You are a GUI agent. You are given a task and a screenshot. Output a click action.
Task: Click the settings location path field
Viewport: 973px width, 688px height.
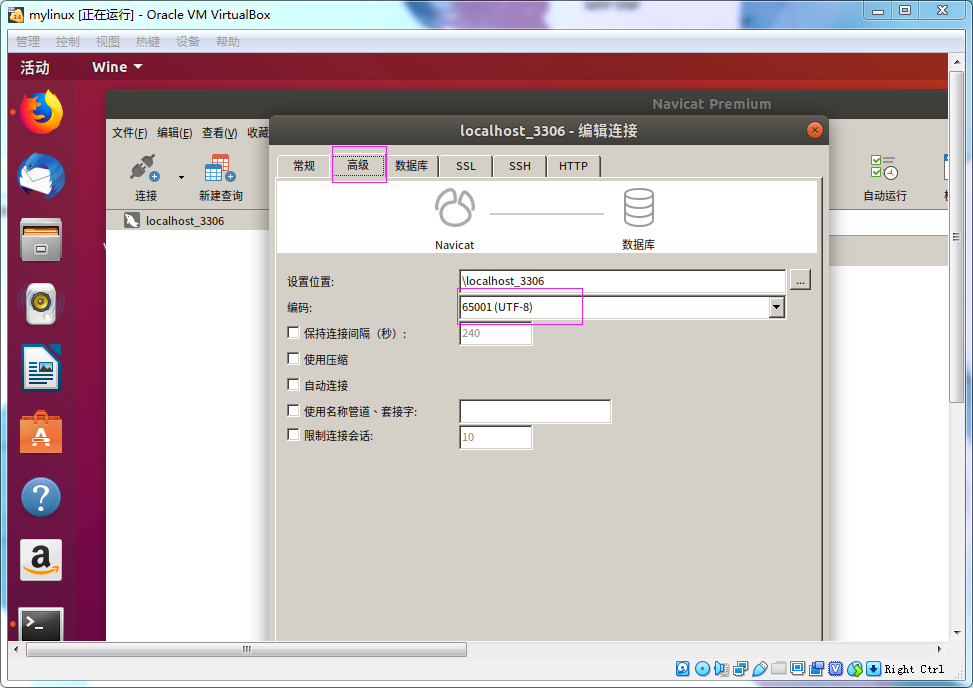click(622, 281)
